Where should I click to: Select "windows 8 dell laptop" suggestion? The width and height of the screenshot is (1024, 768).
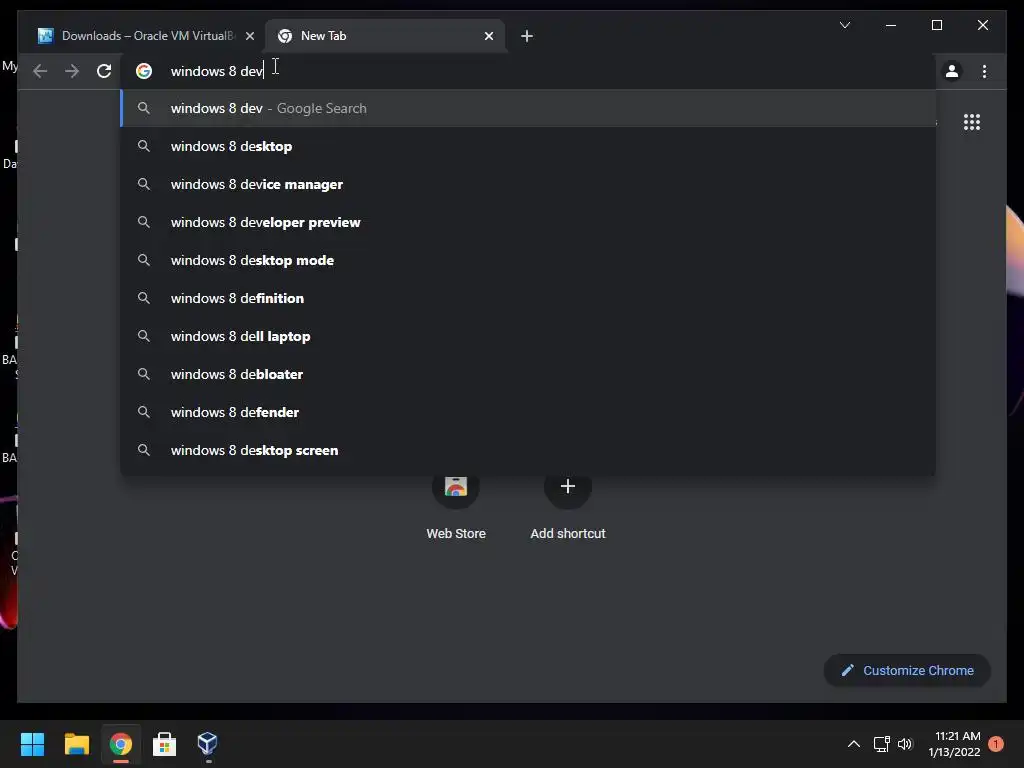pos(528,336)
